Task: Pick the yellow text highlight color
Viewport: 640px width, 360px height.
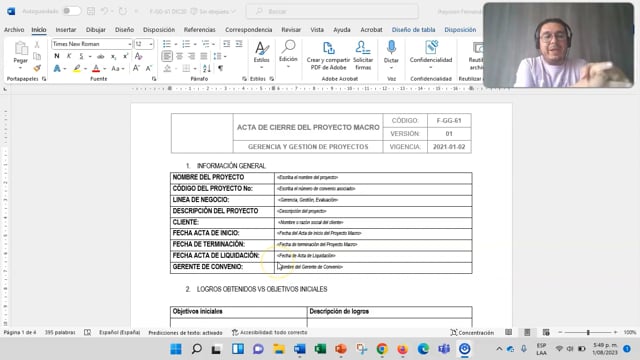Action: coord(77,69)
